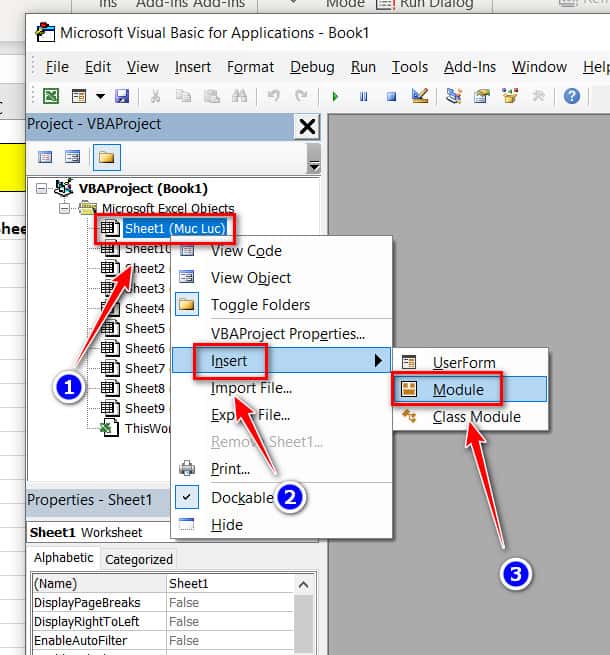Screen dimensions: 610x655
Task: Click the Properties list scroll up arrow
Action: point(304,585)
